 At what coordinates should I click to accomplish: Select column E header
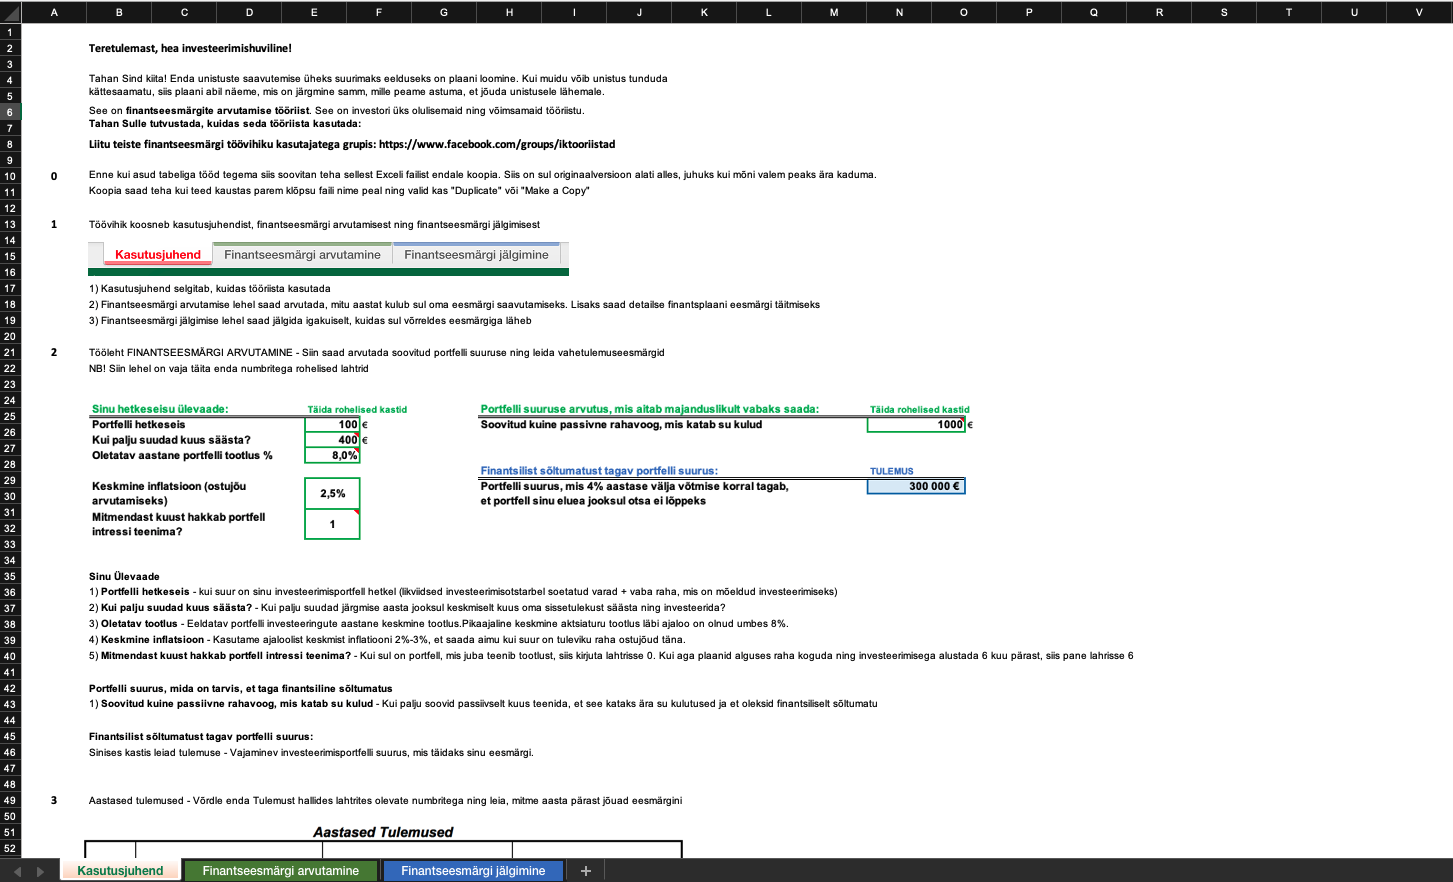(314, 12)
